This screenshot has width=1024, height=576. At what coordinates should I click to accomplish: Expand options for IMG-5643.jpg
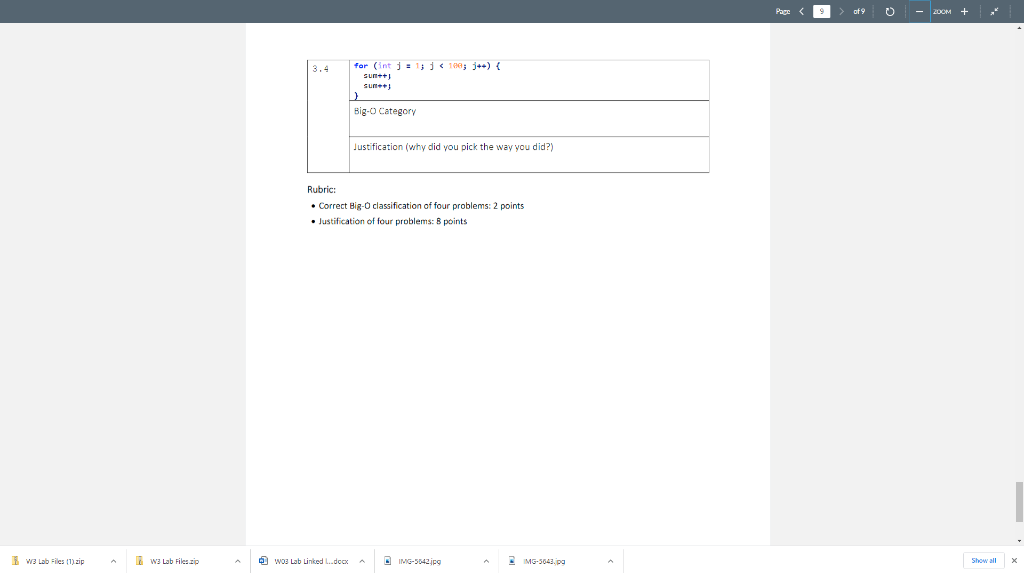(610, 561)
